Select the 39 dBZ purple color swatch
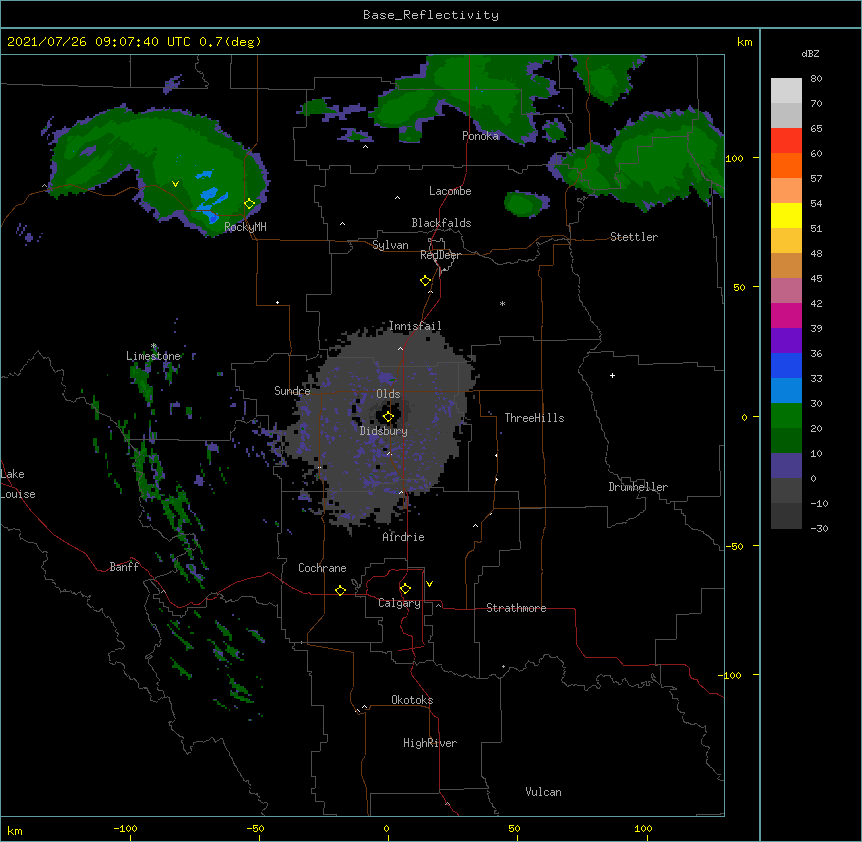The height and width of the screenshot is (842, 862). point(786,340)
